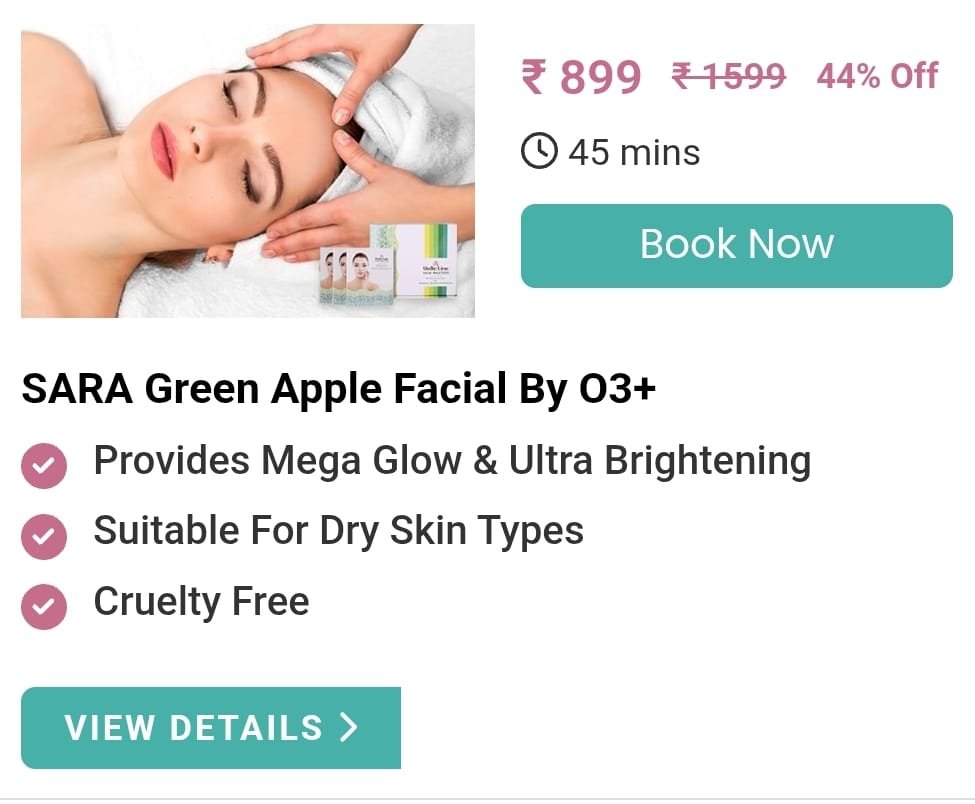Click the chevron arrow in View Details
This screenshot has height=804, width=975.
click(349, 728)
